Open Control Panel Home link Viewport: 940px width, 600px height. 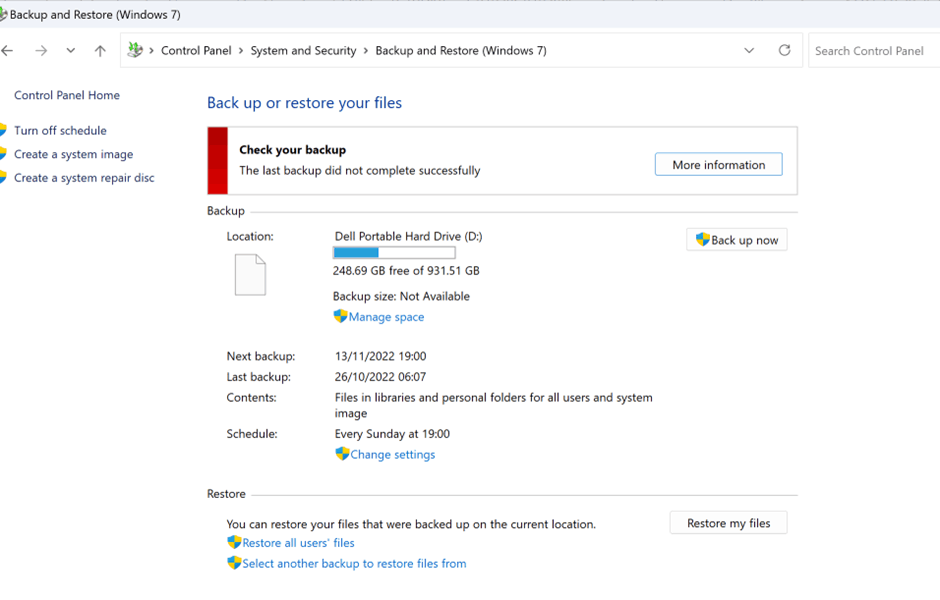67,95
